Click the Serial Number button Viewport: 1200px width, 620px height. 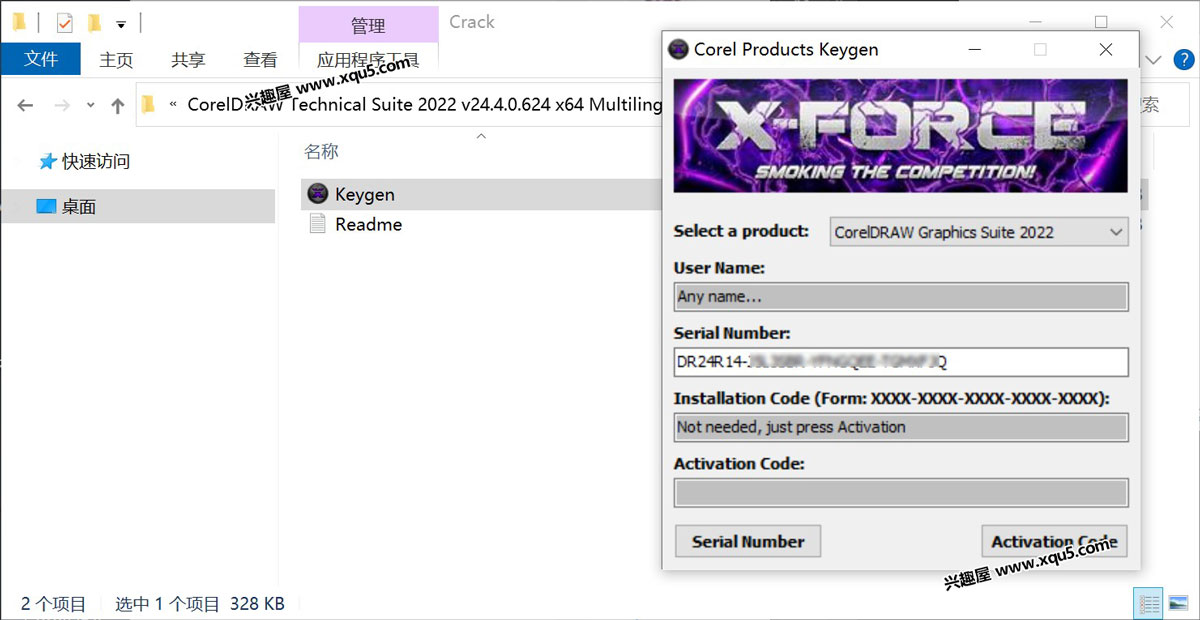tap(748, 541)
